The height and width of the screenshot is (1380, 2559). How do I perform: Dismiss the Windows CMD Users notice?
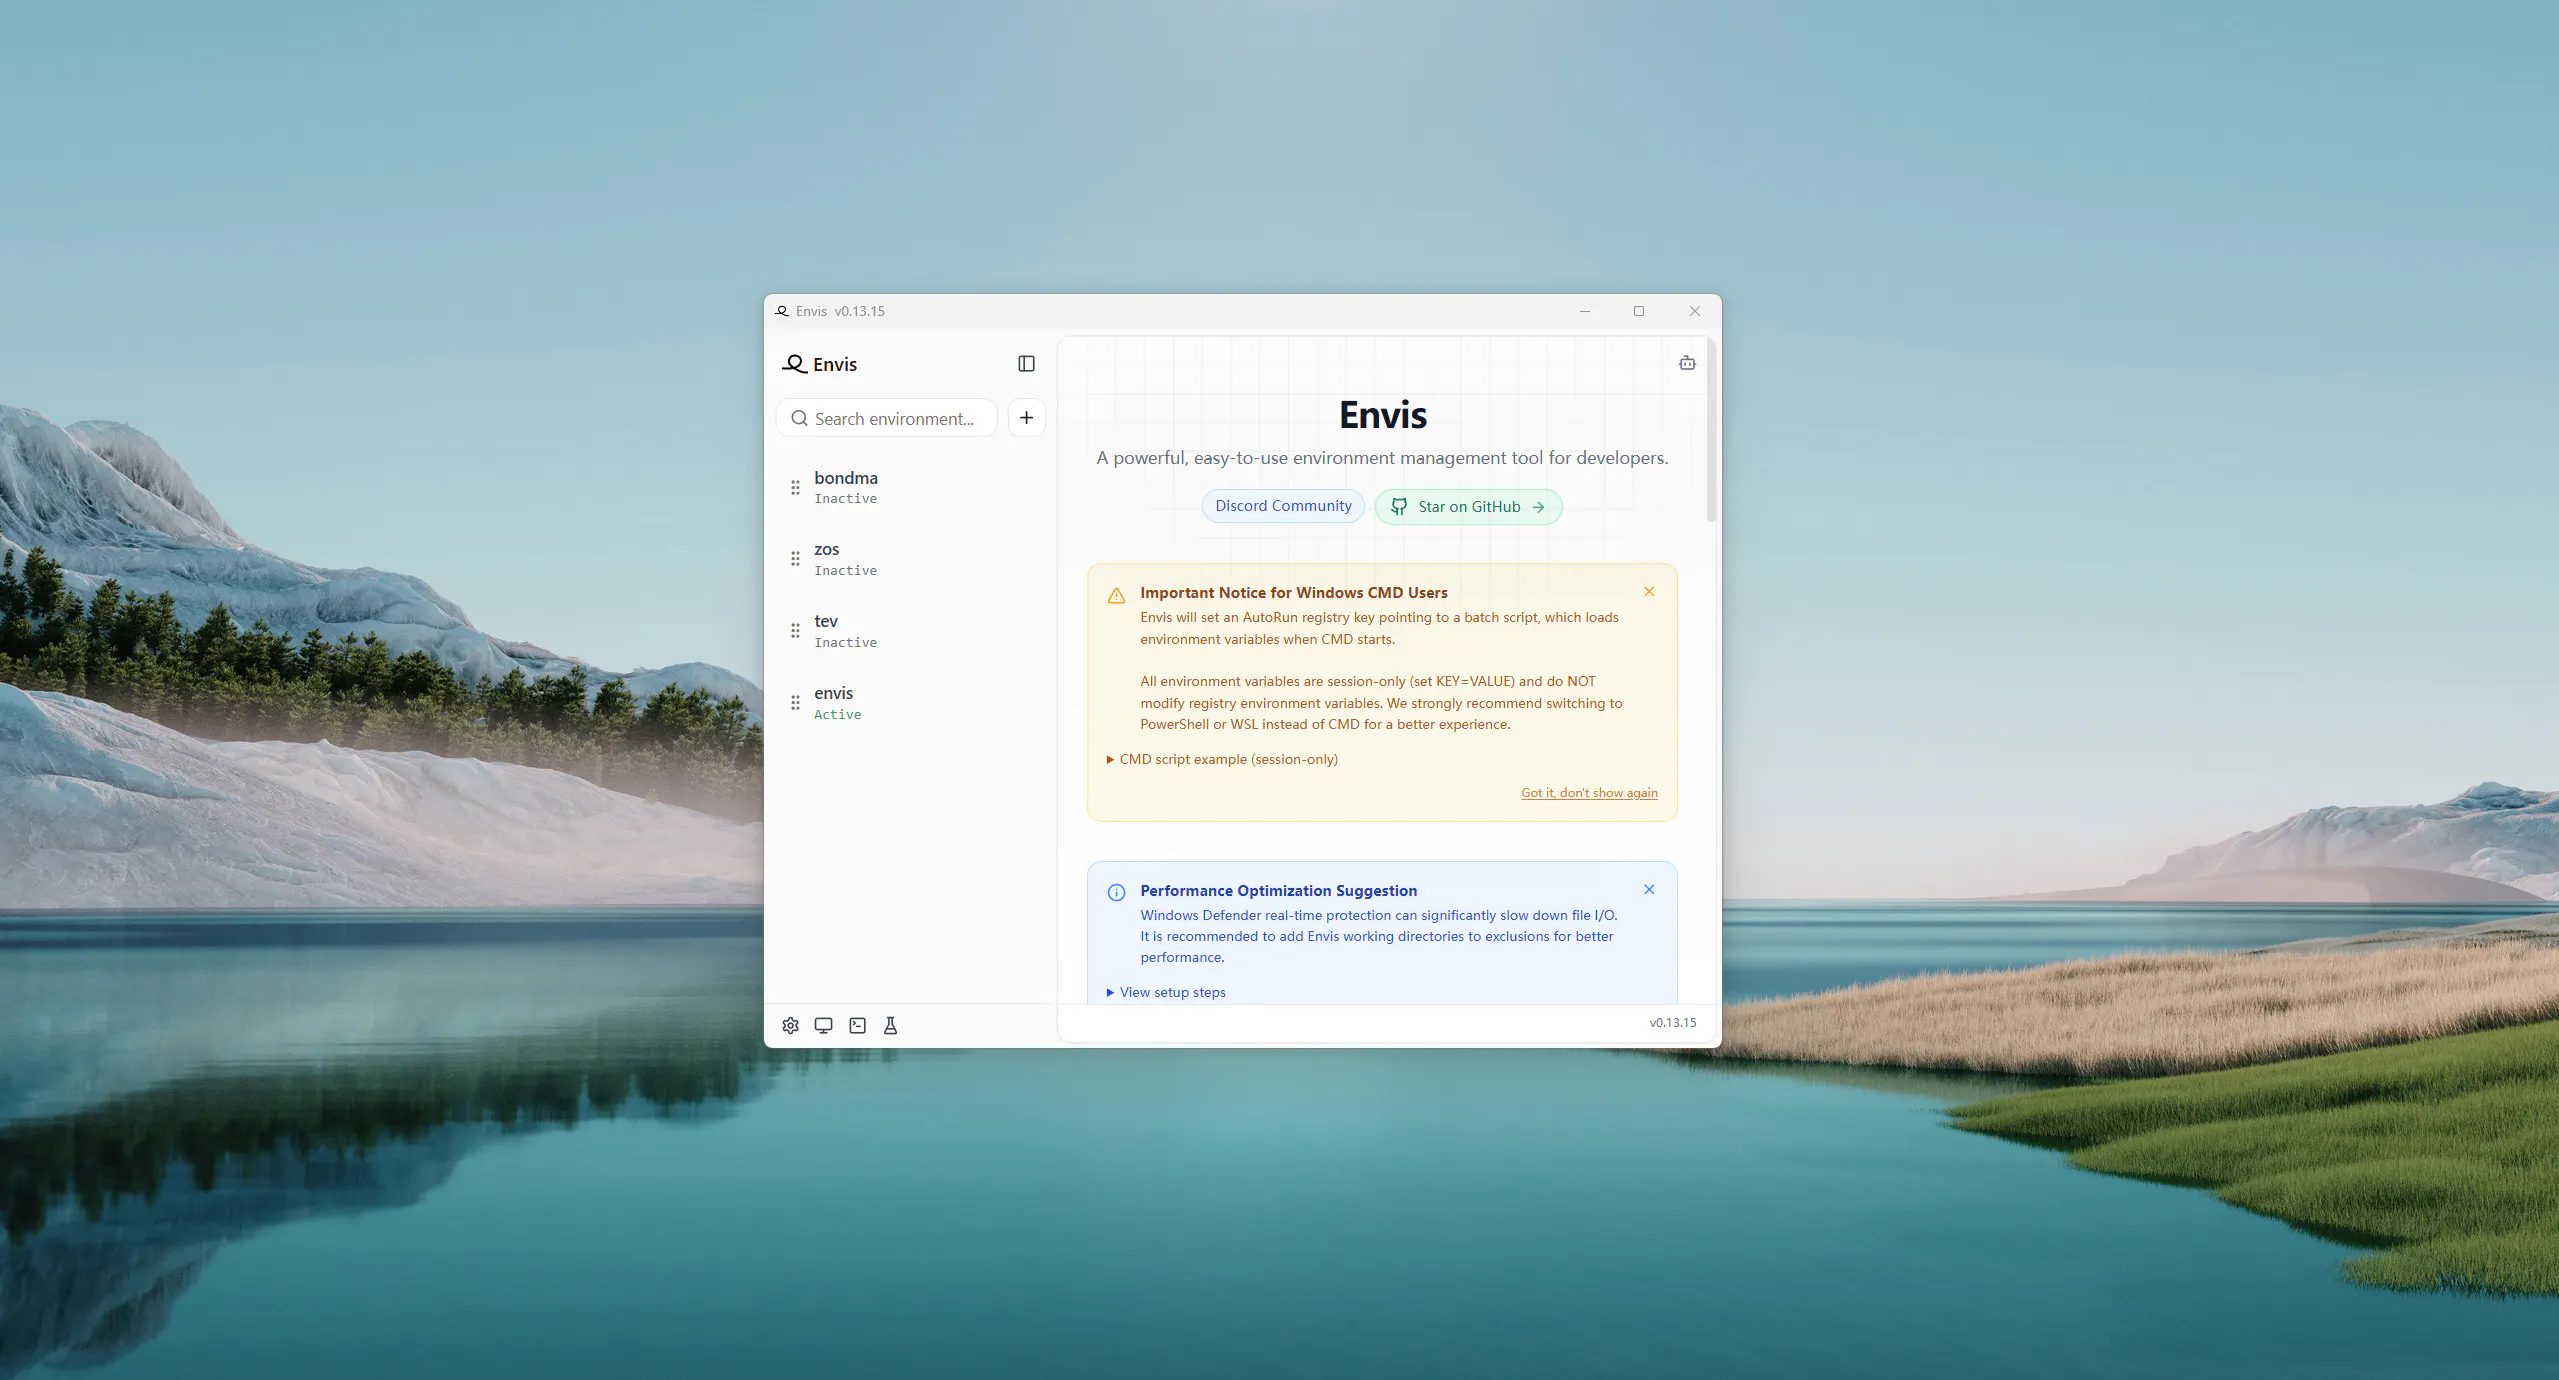[x=1649, y=592]
